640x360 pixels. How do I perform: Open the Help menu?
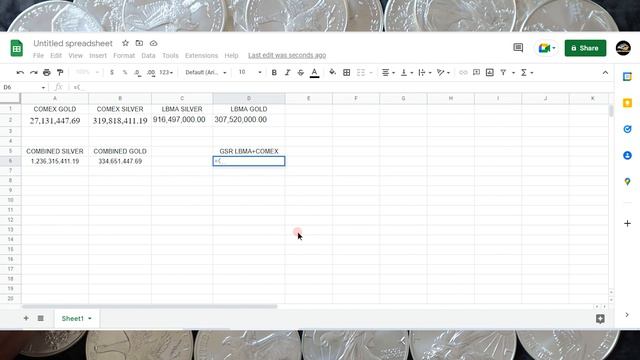[231, 56]
